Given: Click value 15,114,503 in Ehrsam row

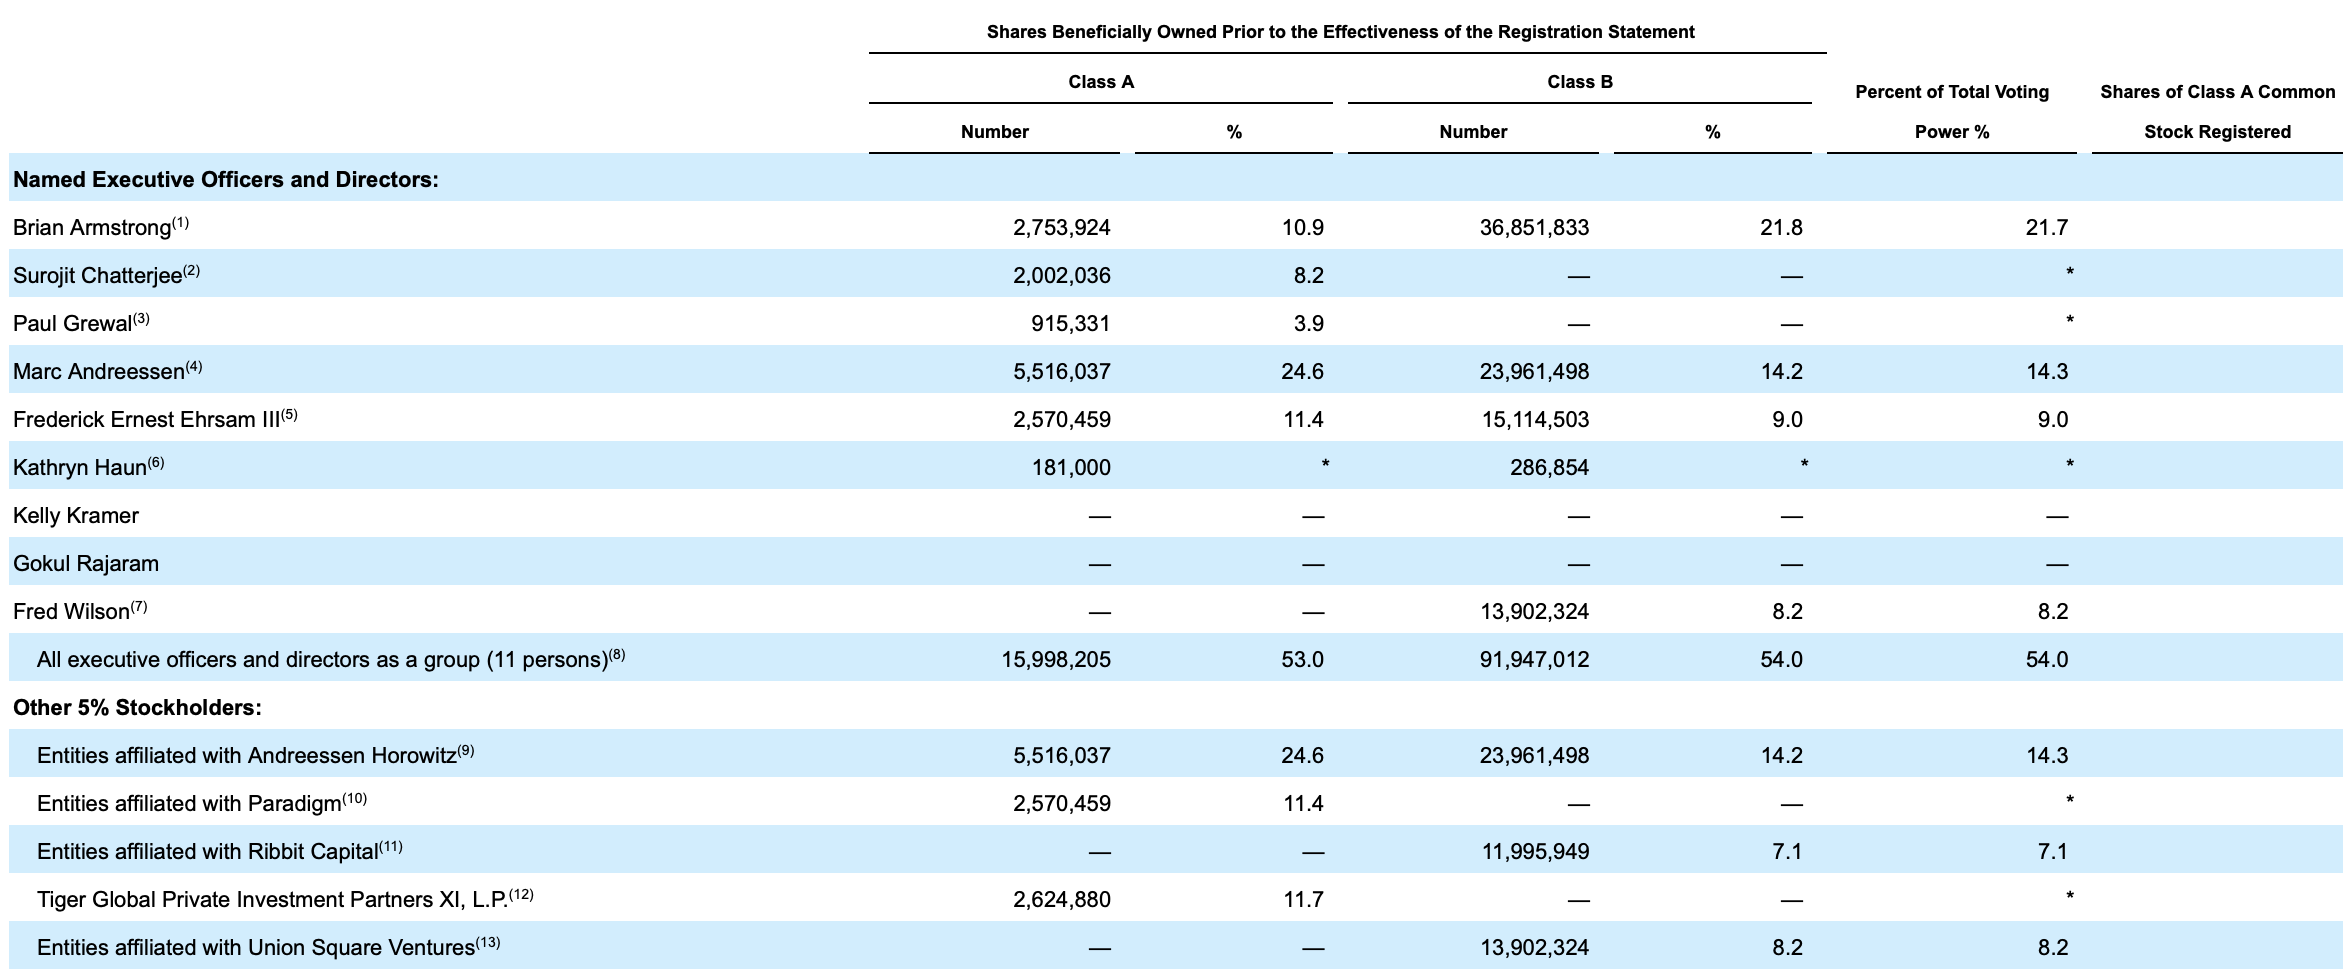Looking at the screenshot, I should click(1535, 419).
